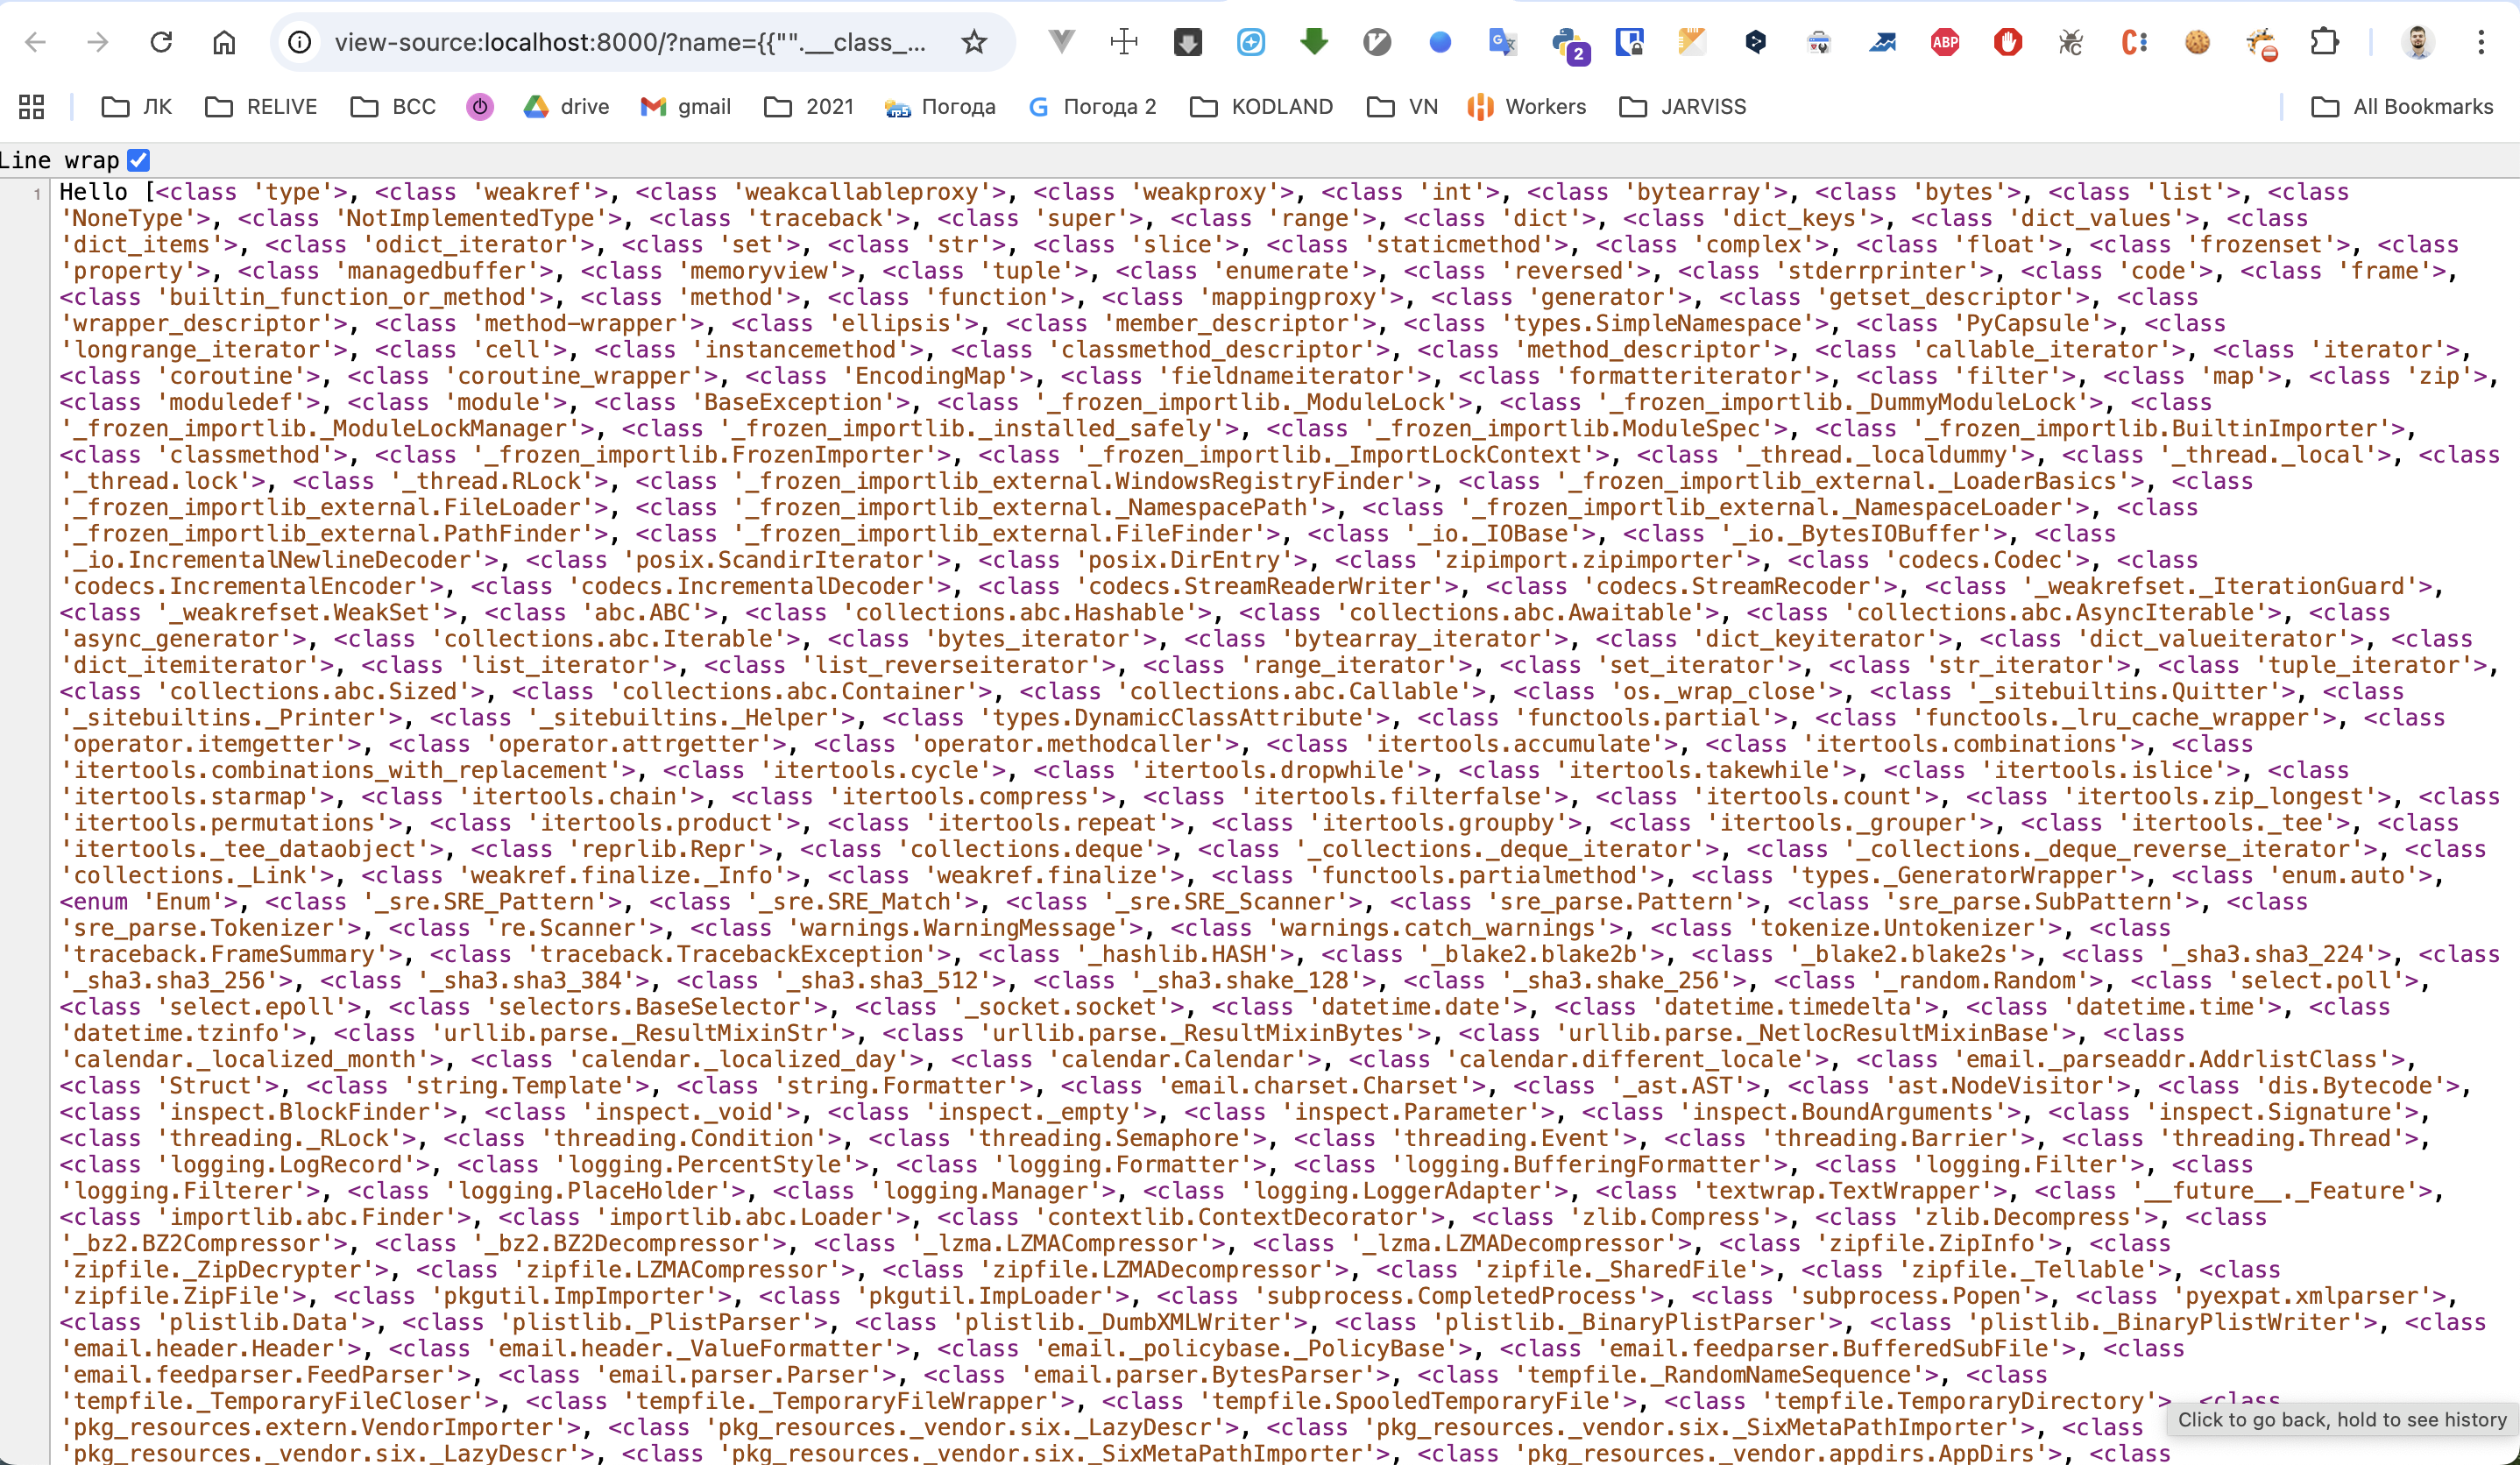Open the dark hexagon extension icon
The height and width of the screenshot is (1465, 2520).
(1756, 42)
